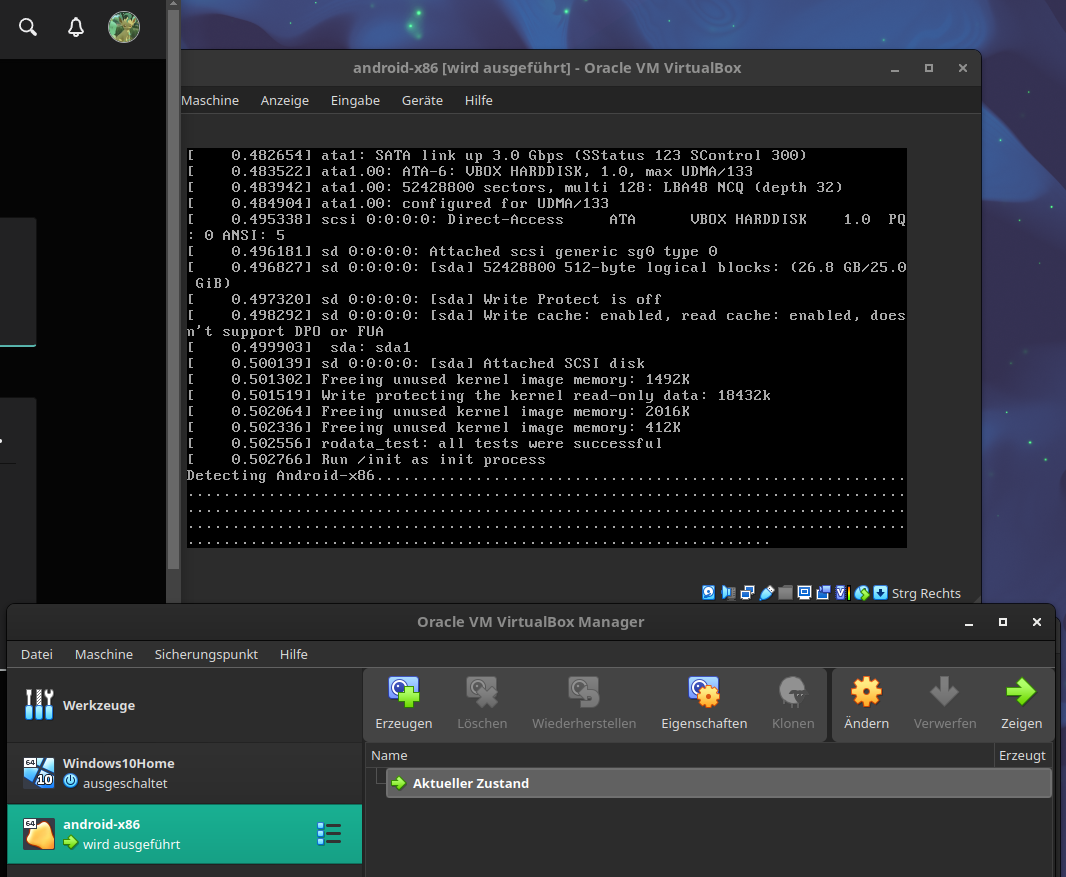Open the USB devices status icon
This screenshot has height=877, width=1066.
point(766,593)
